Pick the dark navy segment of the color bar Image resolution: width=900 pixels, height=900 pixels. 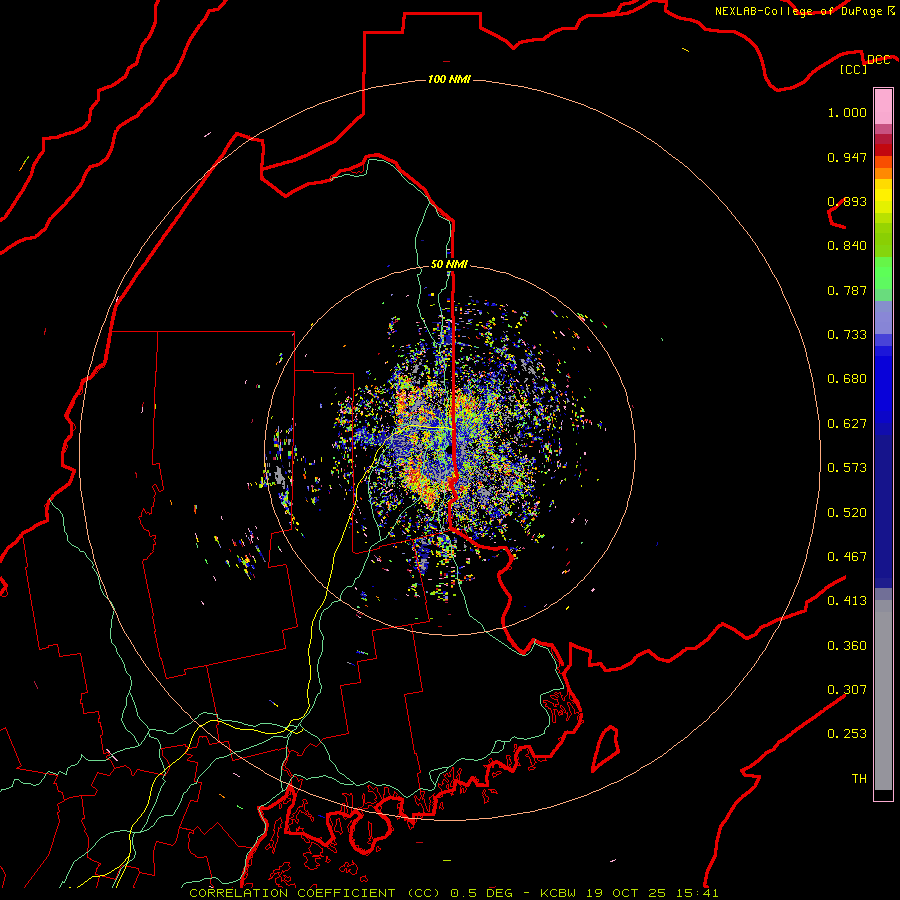(883, 511)
